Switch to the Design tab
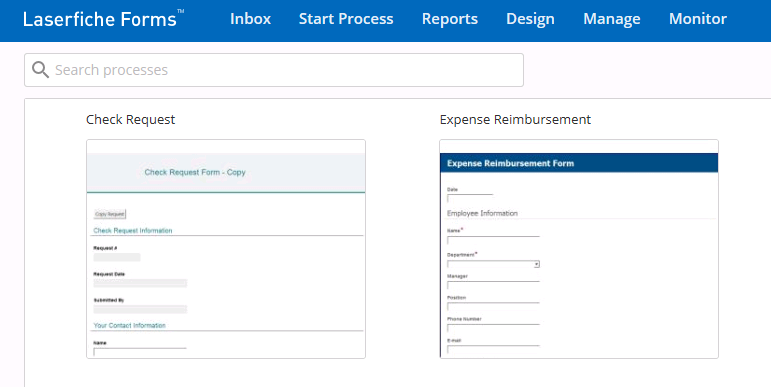 530,19
